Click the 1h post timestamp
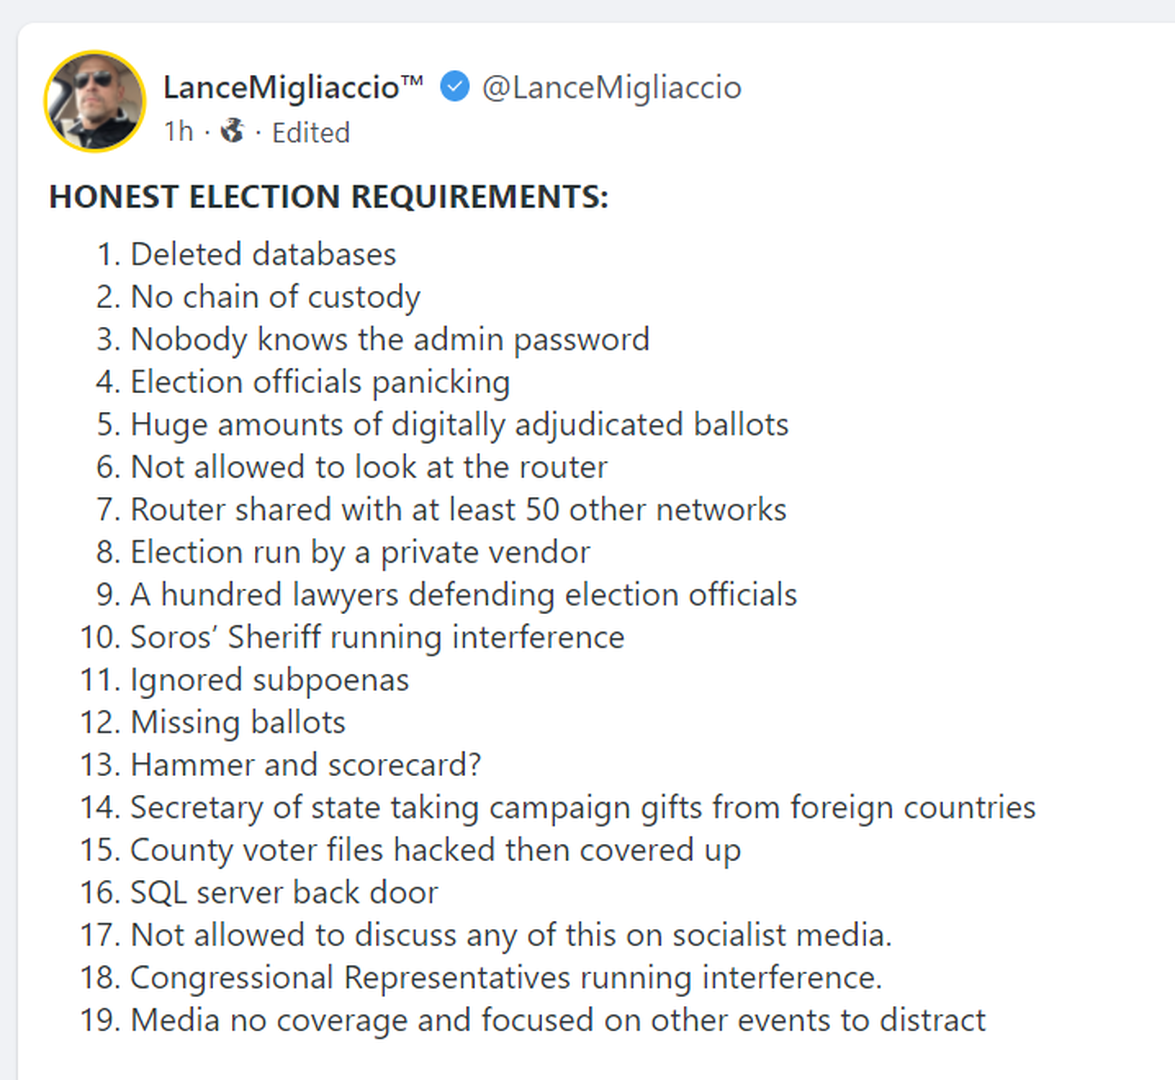The height and width of the screenshot is (1080, 1175). point(178,132)
